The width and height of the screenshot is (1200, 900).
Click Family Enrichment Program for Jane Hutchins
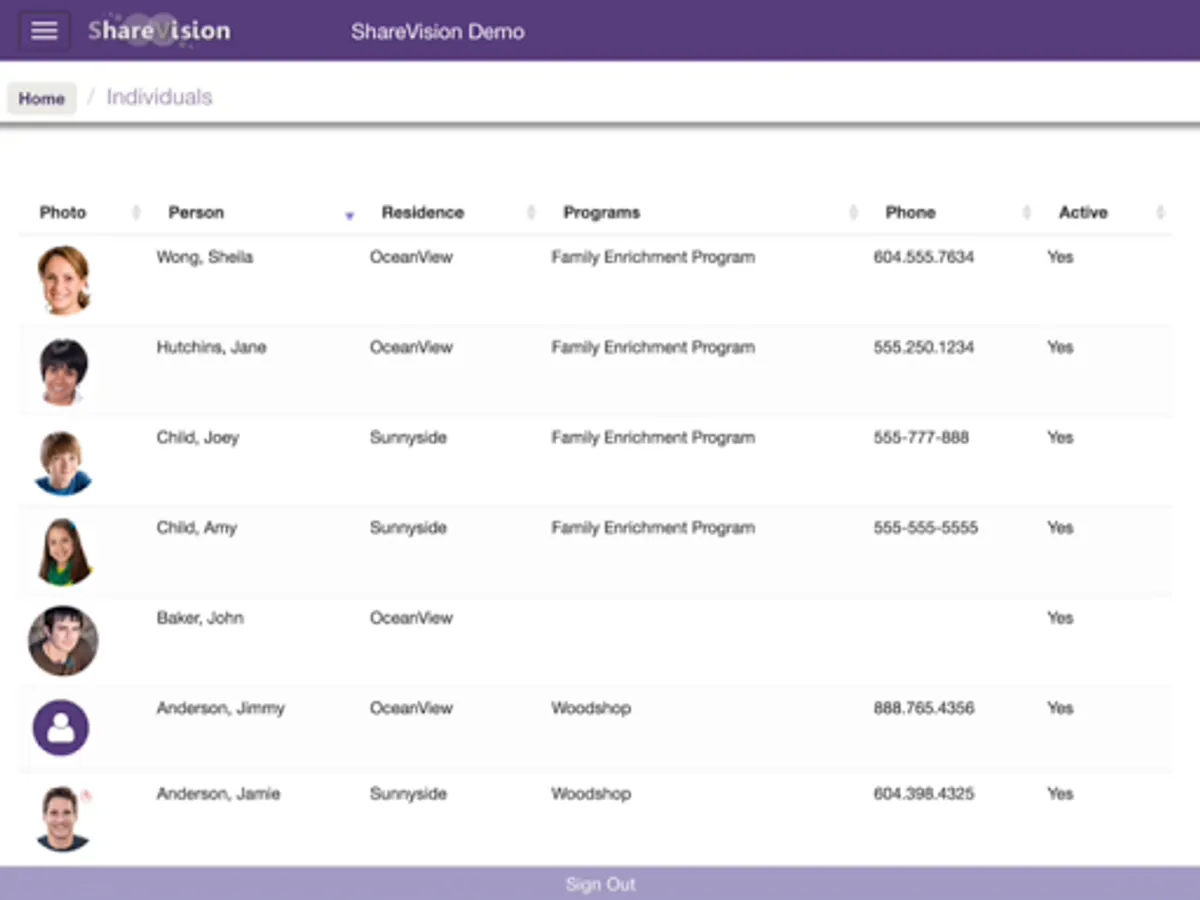pos(653,347)
